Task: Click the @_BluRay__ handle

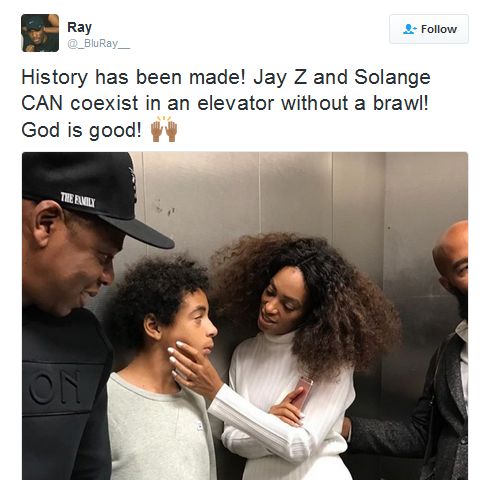Action: point(99,44)
